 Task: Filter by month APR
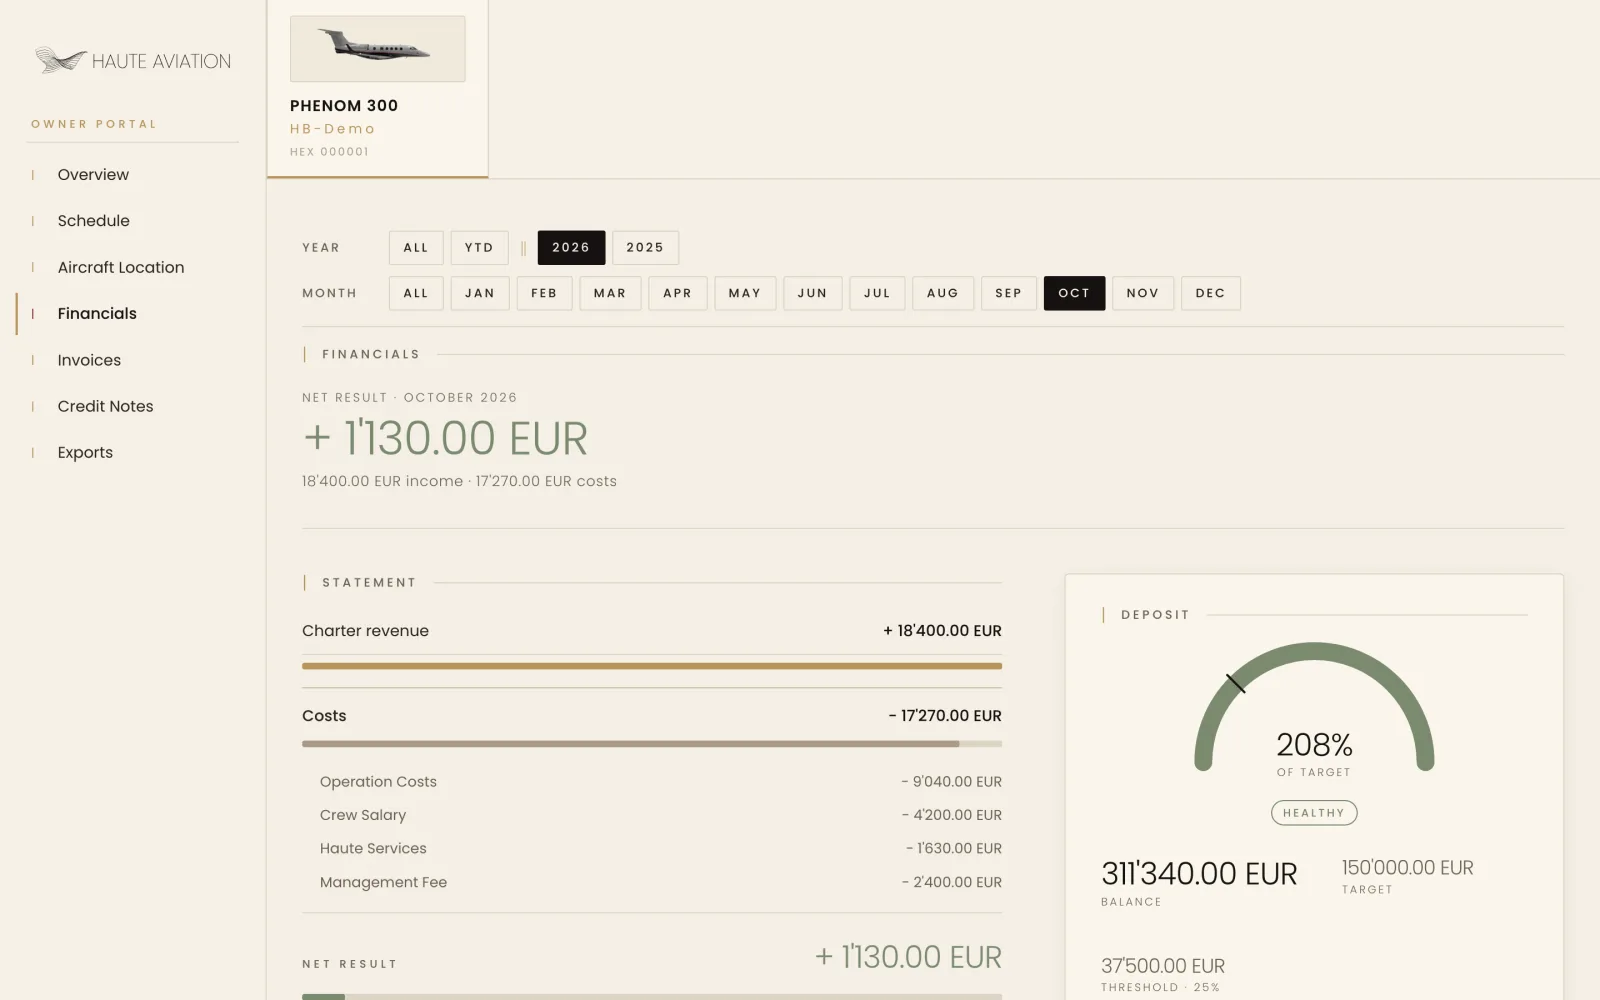point(678,293)
